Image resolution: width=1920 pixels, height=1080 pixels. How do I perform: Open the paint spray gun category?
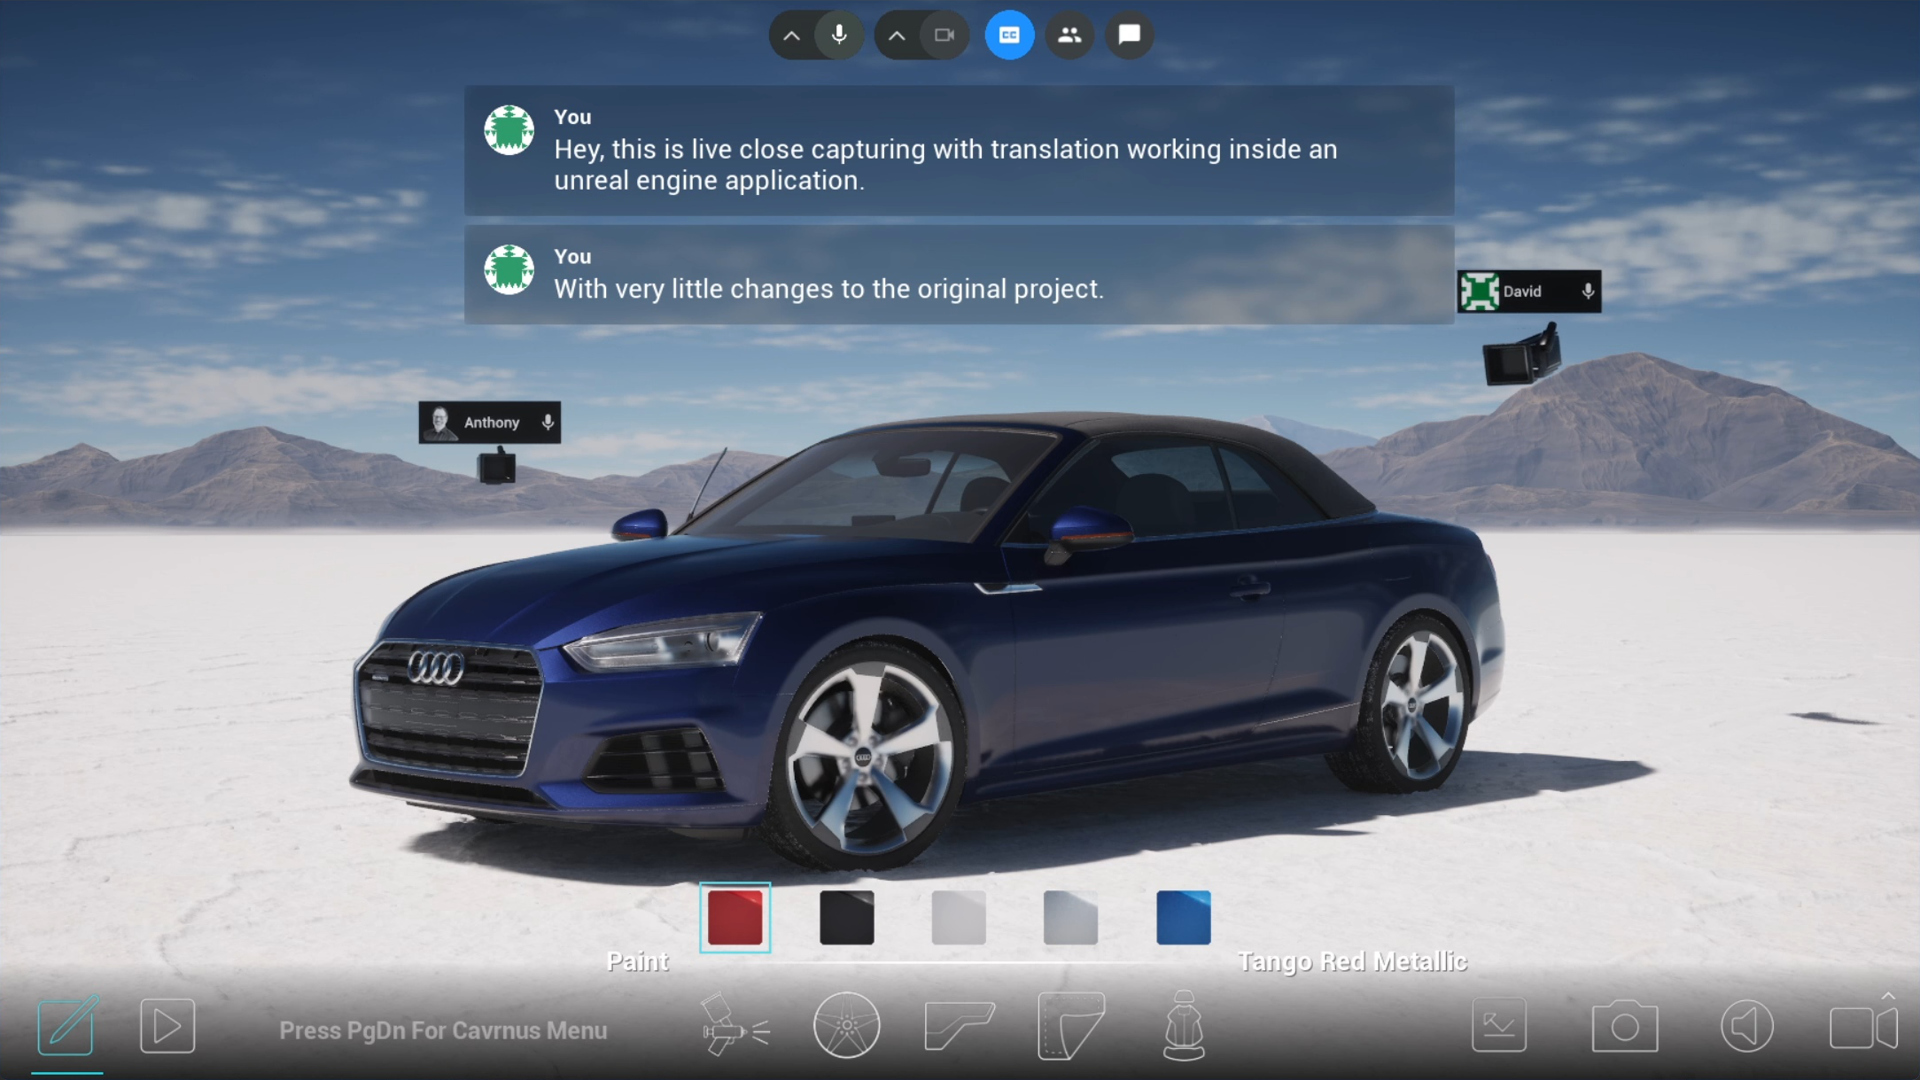[x=735, y=1025]
